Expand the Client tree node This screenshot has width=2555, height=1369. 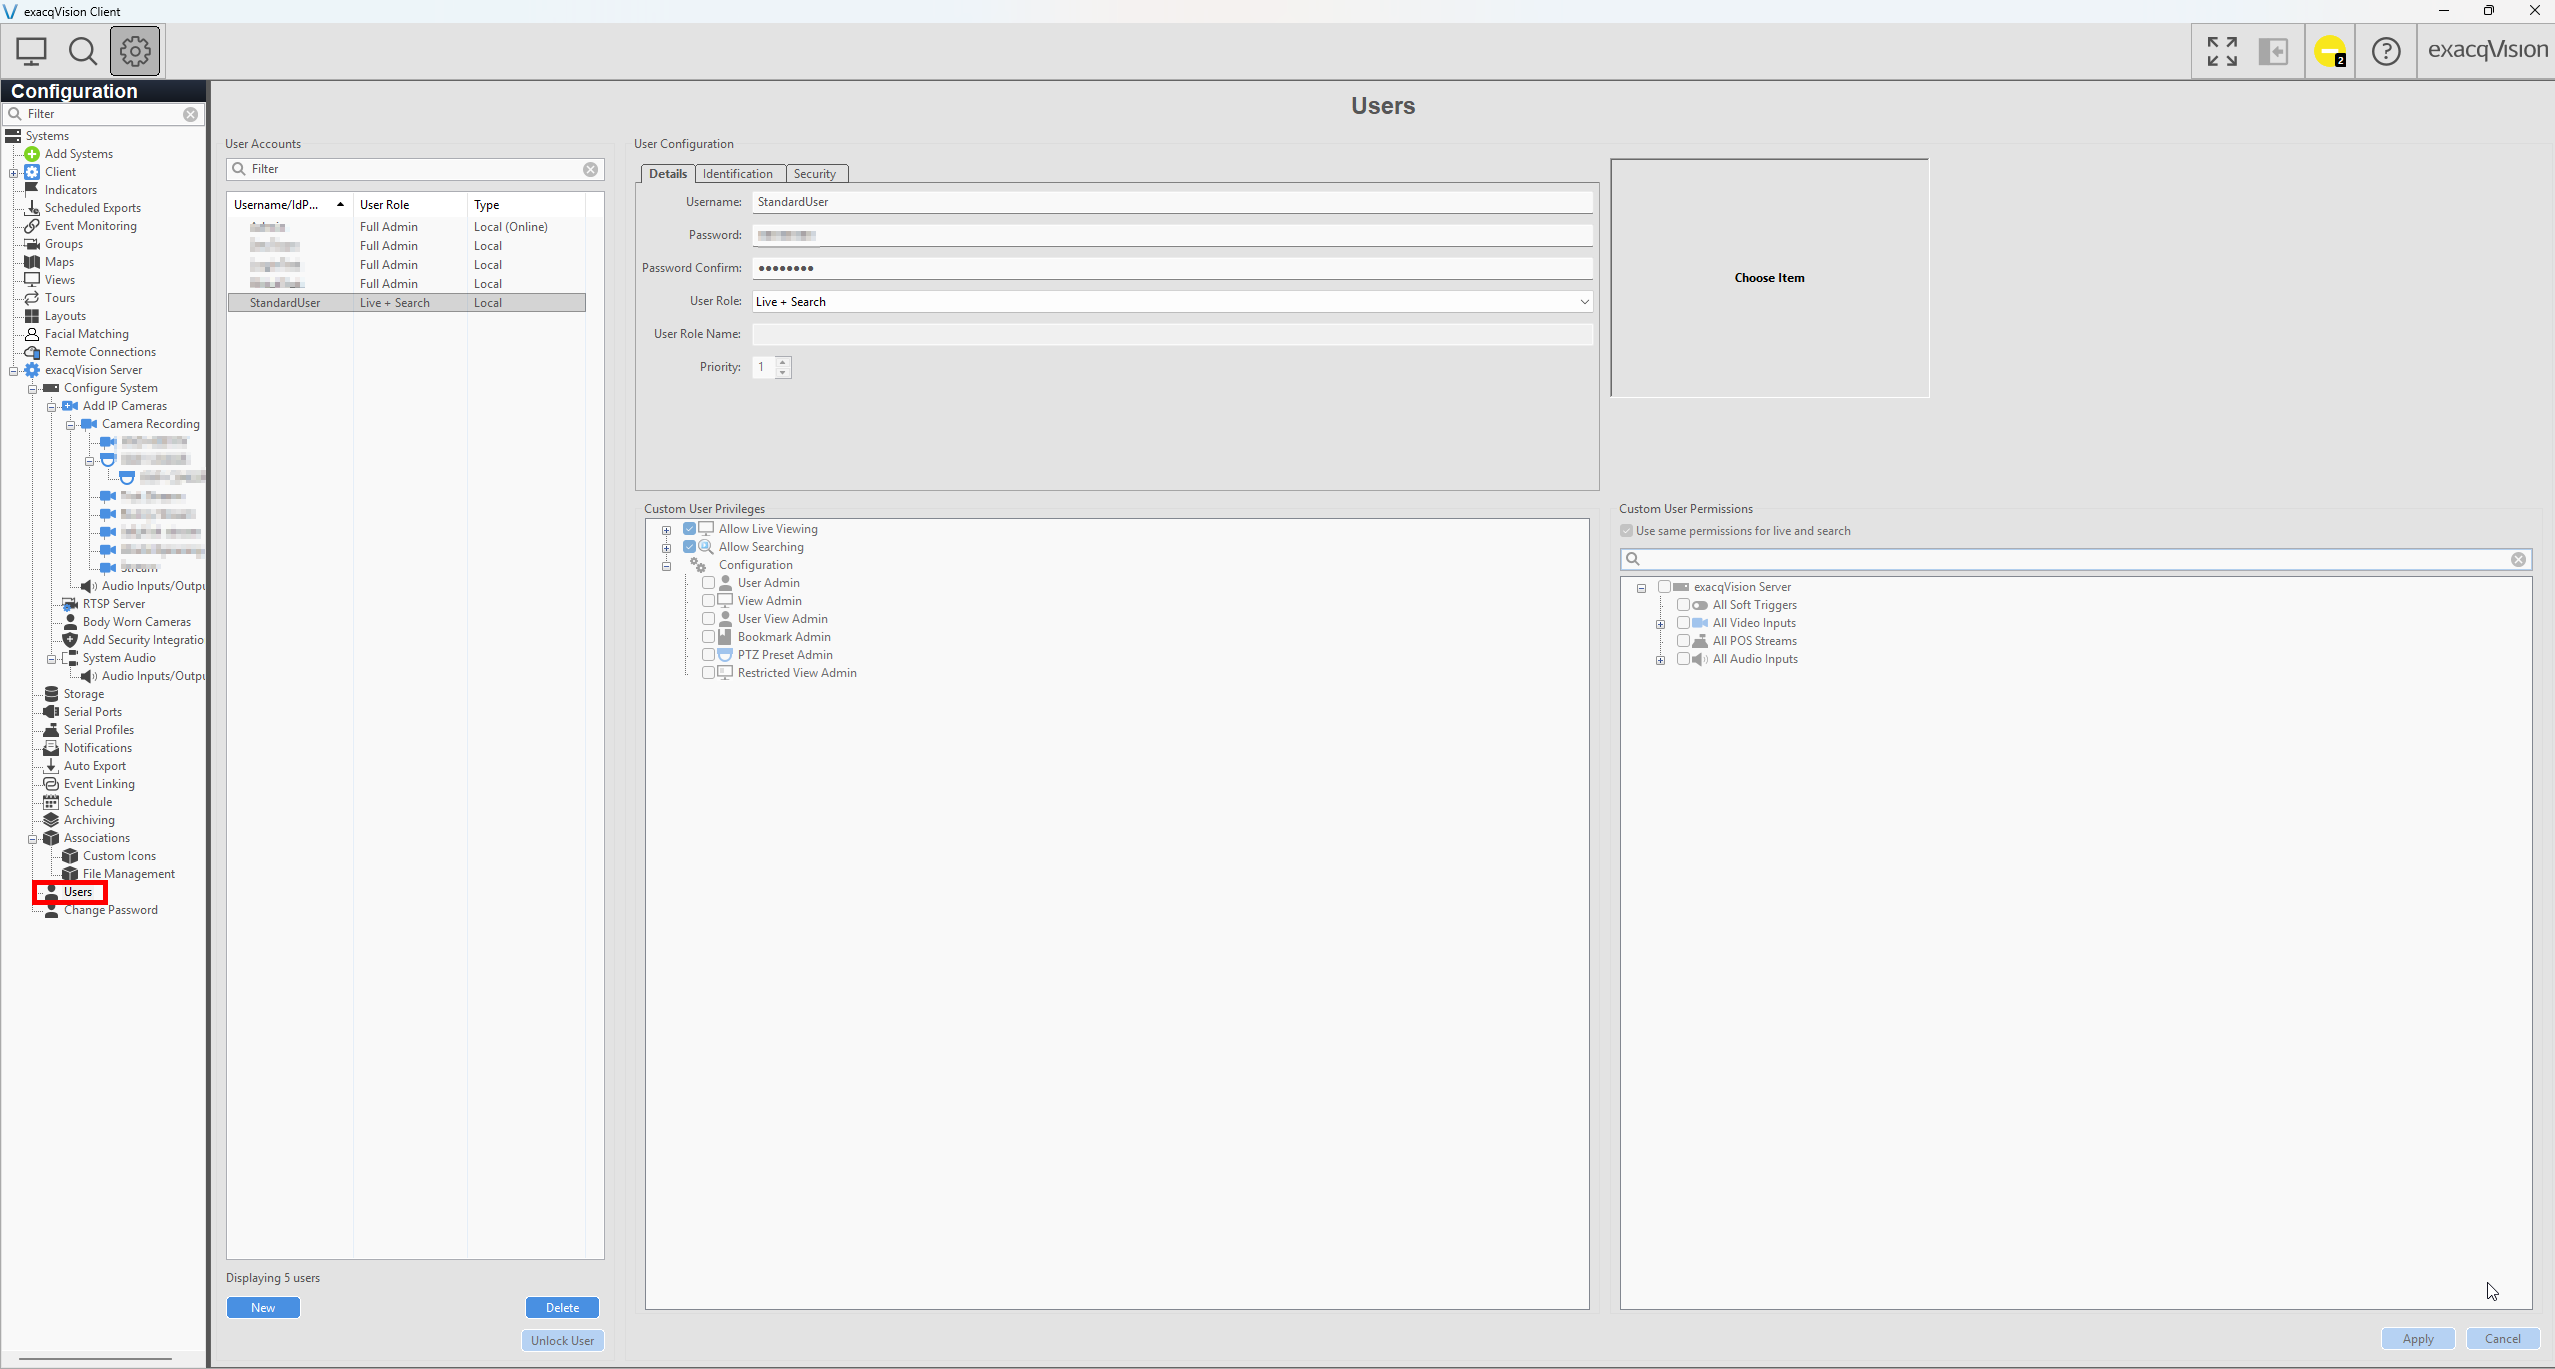click(14, 173)
